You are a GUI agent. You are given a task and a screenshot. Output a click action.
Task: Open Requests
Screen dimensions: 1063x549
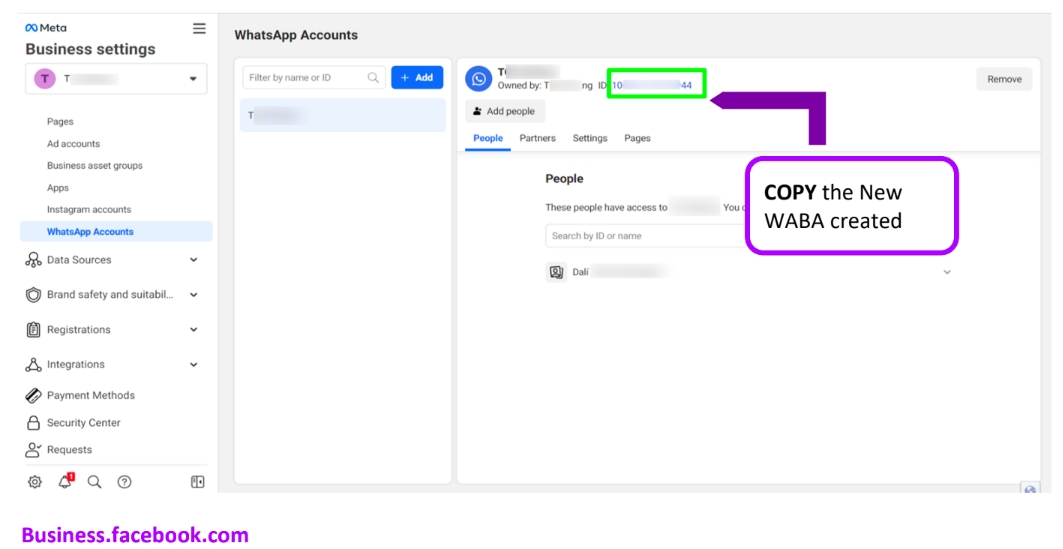[x=69, y=449]
